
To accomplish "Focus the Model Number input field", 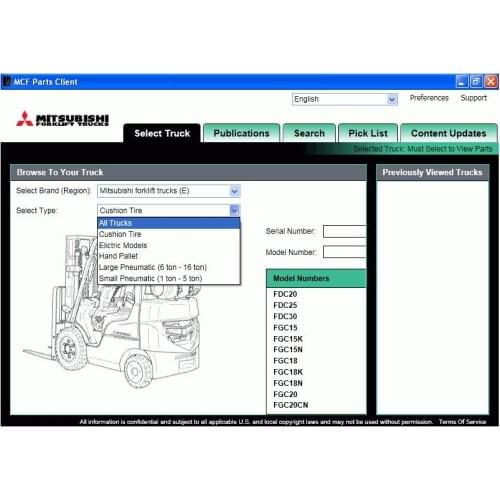I will 345,252.
